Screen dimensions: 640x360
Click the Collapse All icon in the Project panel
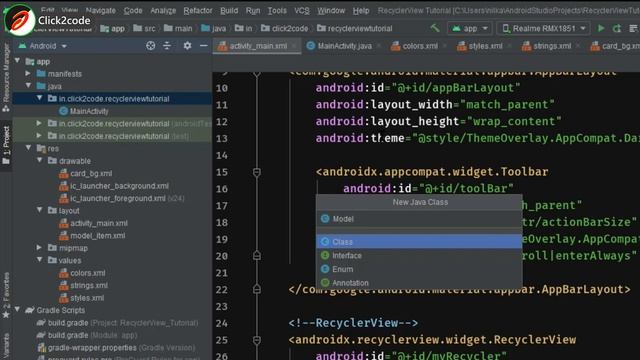pyautogui.click(x=167, y=46)
